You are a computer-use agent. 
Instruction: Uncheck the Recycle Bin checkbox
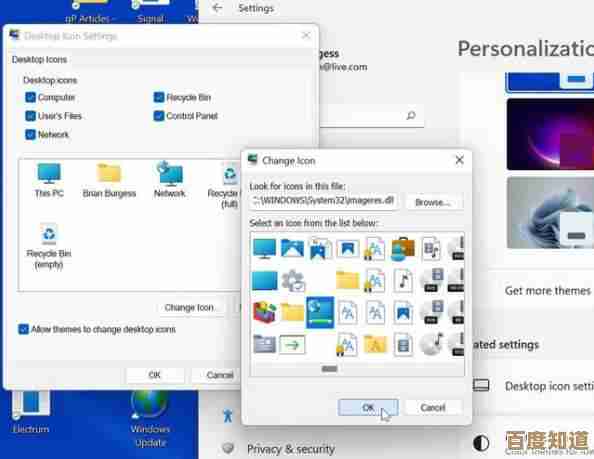159,97
